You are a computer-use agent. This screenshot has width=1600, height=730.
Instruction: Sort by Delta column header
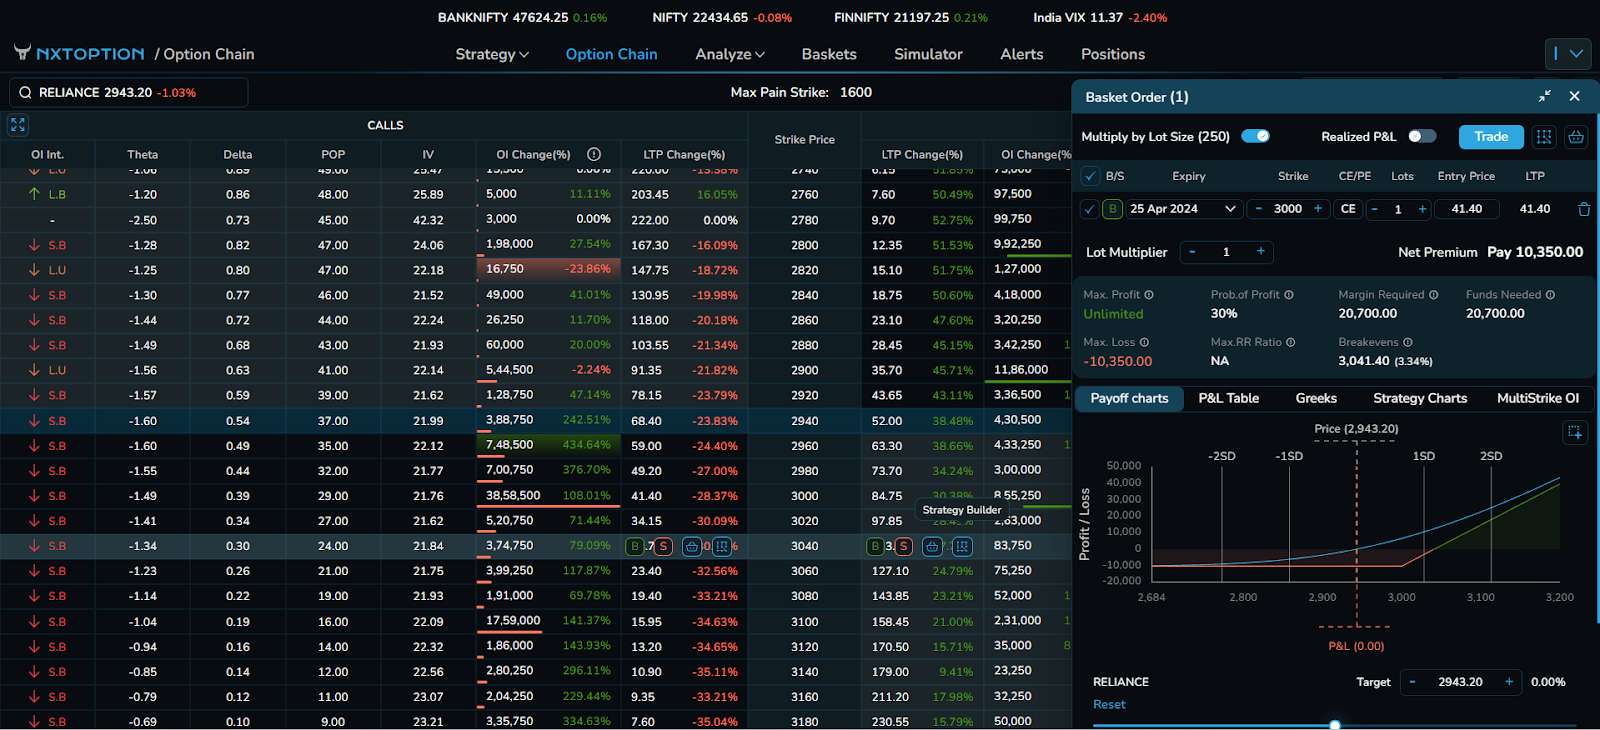click(x=238, y=154)
